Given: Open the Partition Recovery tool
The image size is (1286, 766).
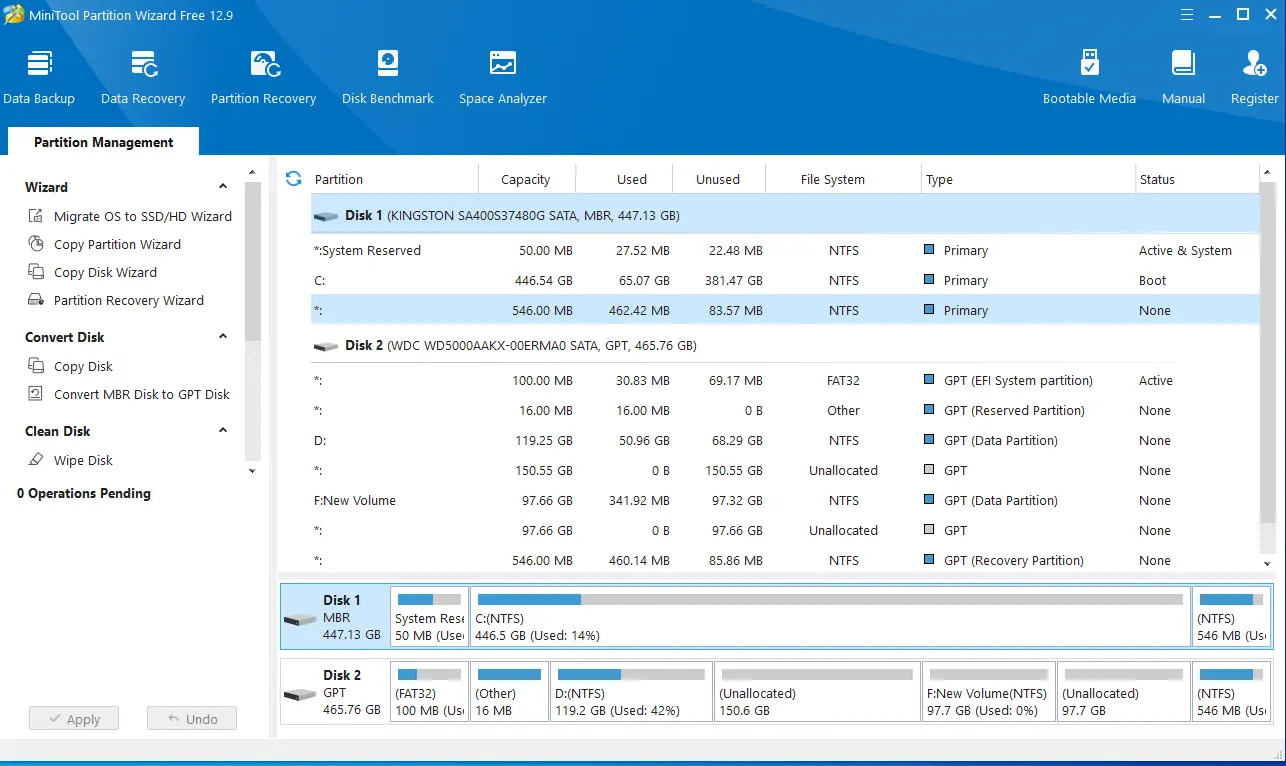Looking at the screenshot, I should [263, 77].
